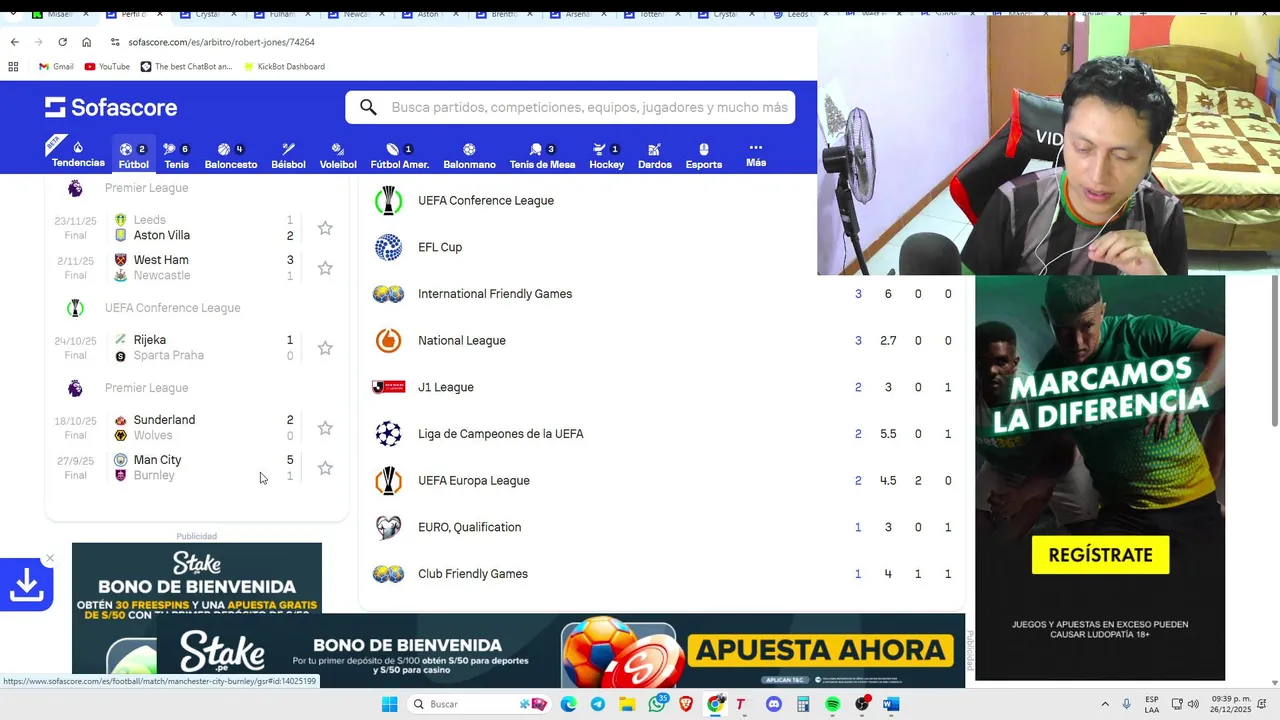1280x720 pixels.
Task: Open Spotify from the taskbar
Action: coord(833,704)
